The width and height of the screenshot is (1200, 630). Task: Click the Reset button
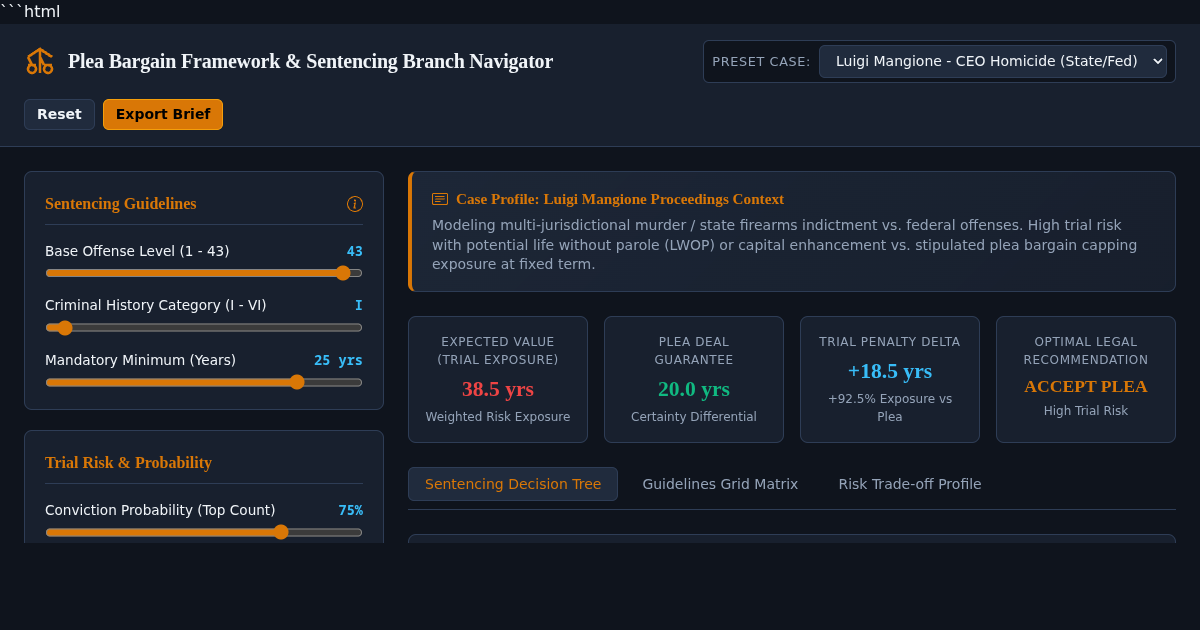coord(59,114)
